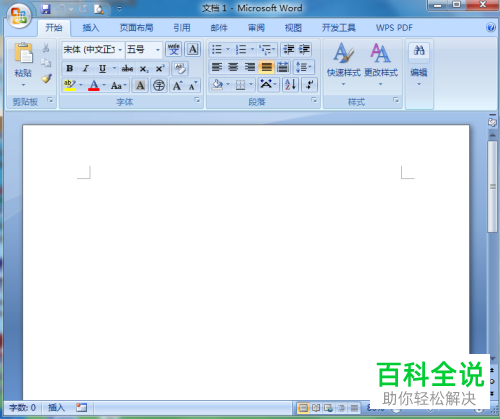Viewport: 500px width, 419px height.
Task: Cut selection with scissors icon
Action: pyautogui.click(x=46, y=48)
